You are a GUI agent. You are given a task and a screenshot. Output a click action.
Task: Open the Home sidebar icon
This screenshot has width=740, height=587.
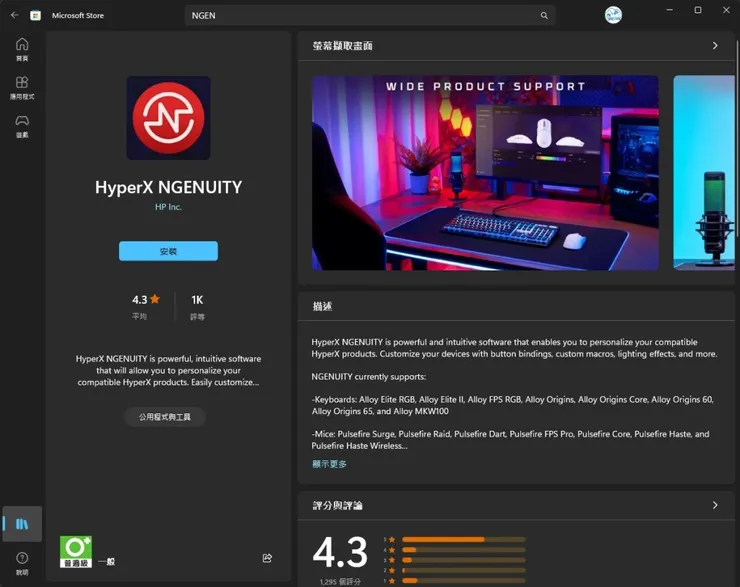22,50
